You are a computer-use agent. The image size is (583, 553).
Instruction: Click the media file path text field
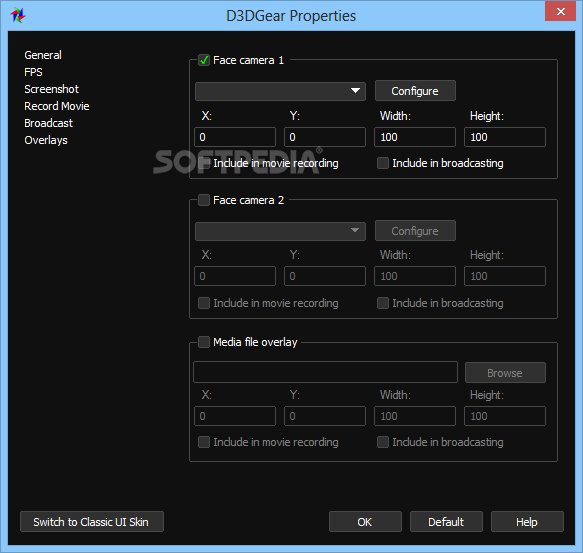[x=325, y=372]
